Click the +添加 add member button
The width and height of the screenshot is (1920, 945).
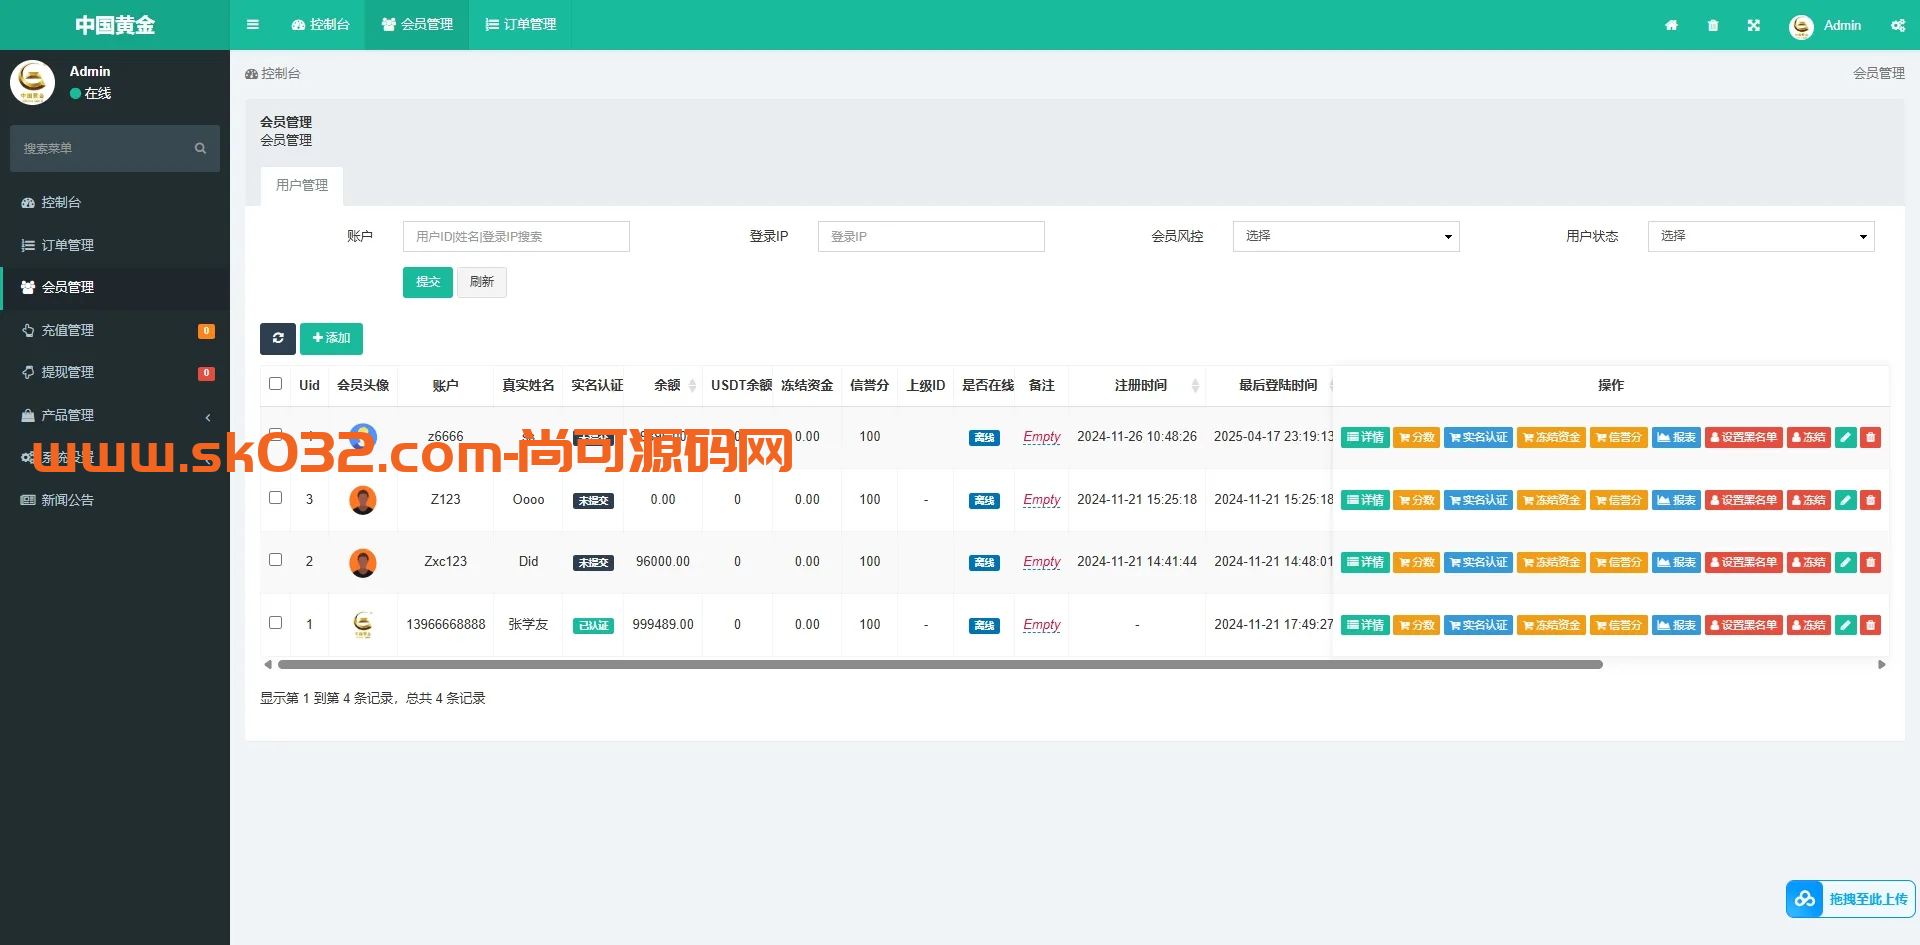coord(331,339)
